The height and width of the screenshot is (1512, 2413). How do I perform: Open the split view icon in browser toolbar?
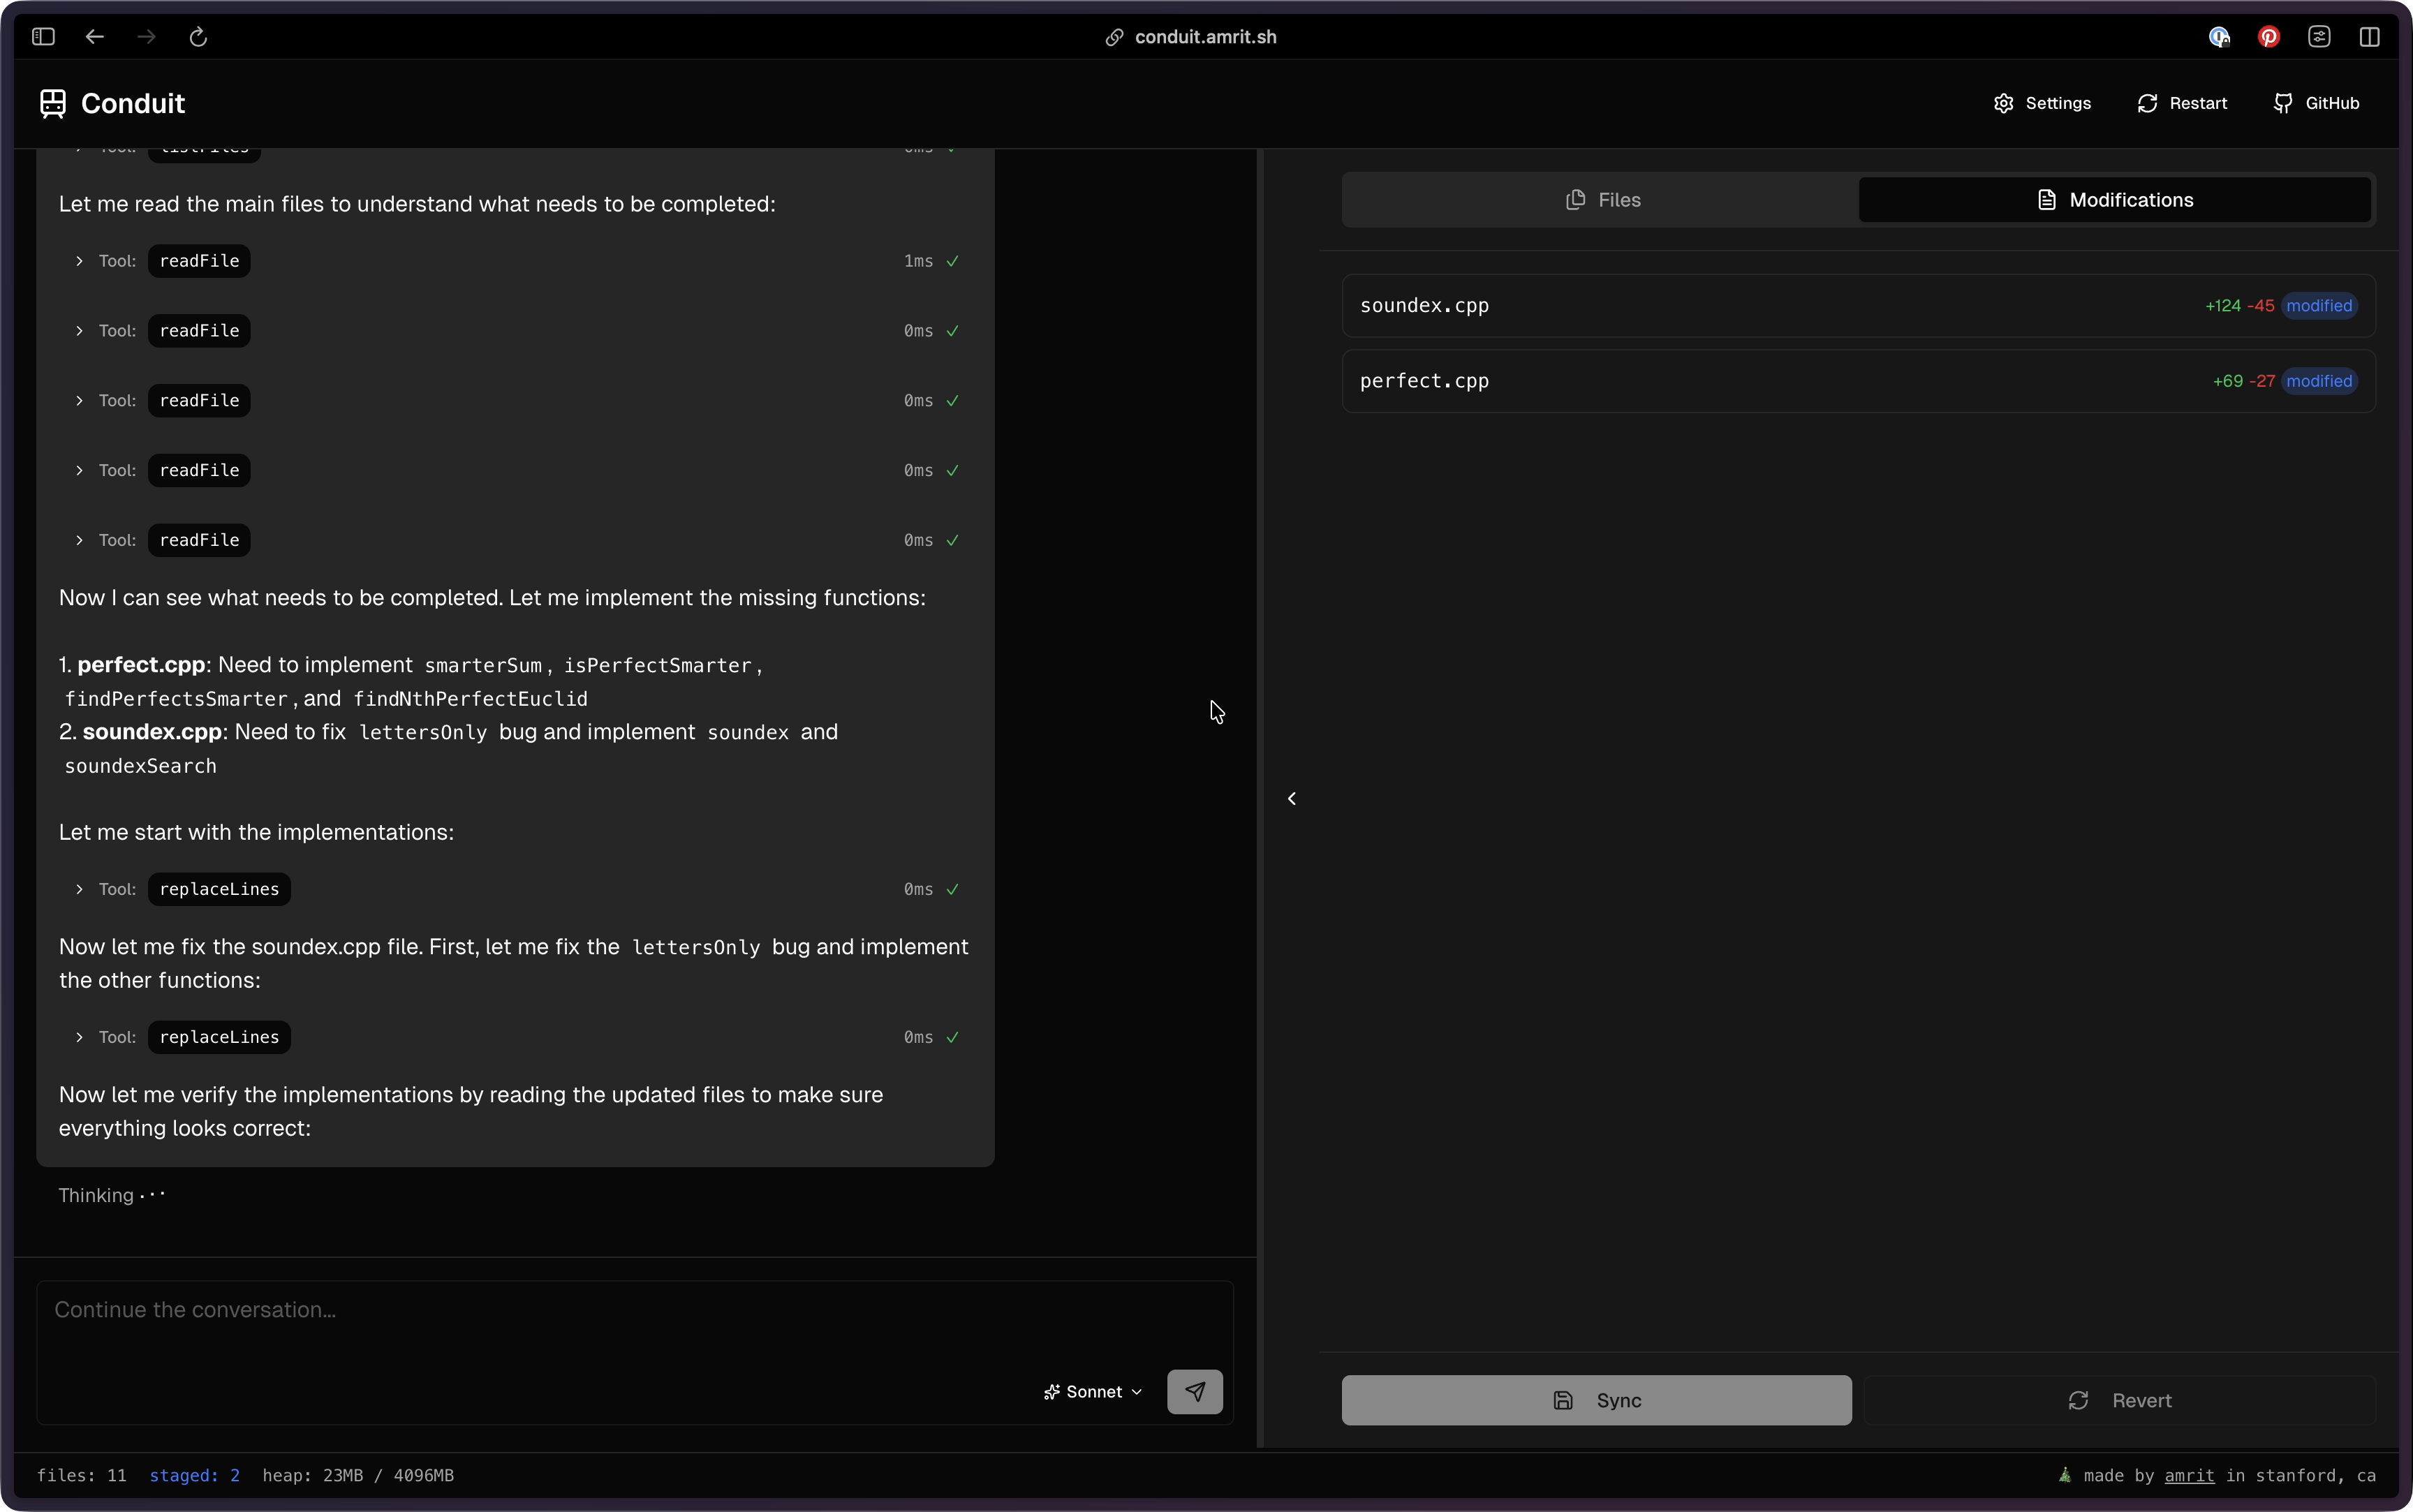pyautogui.click(x=2369, y=37)
